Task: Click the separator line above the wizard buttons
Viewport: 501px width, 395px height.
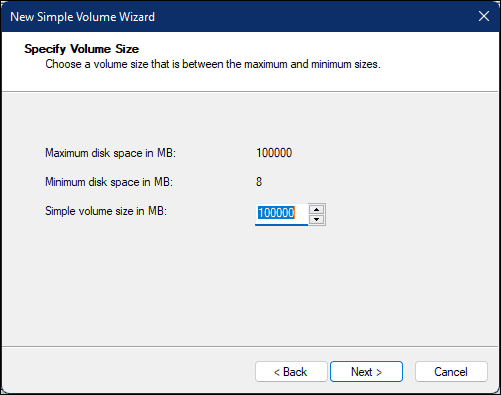Action: 250,346
